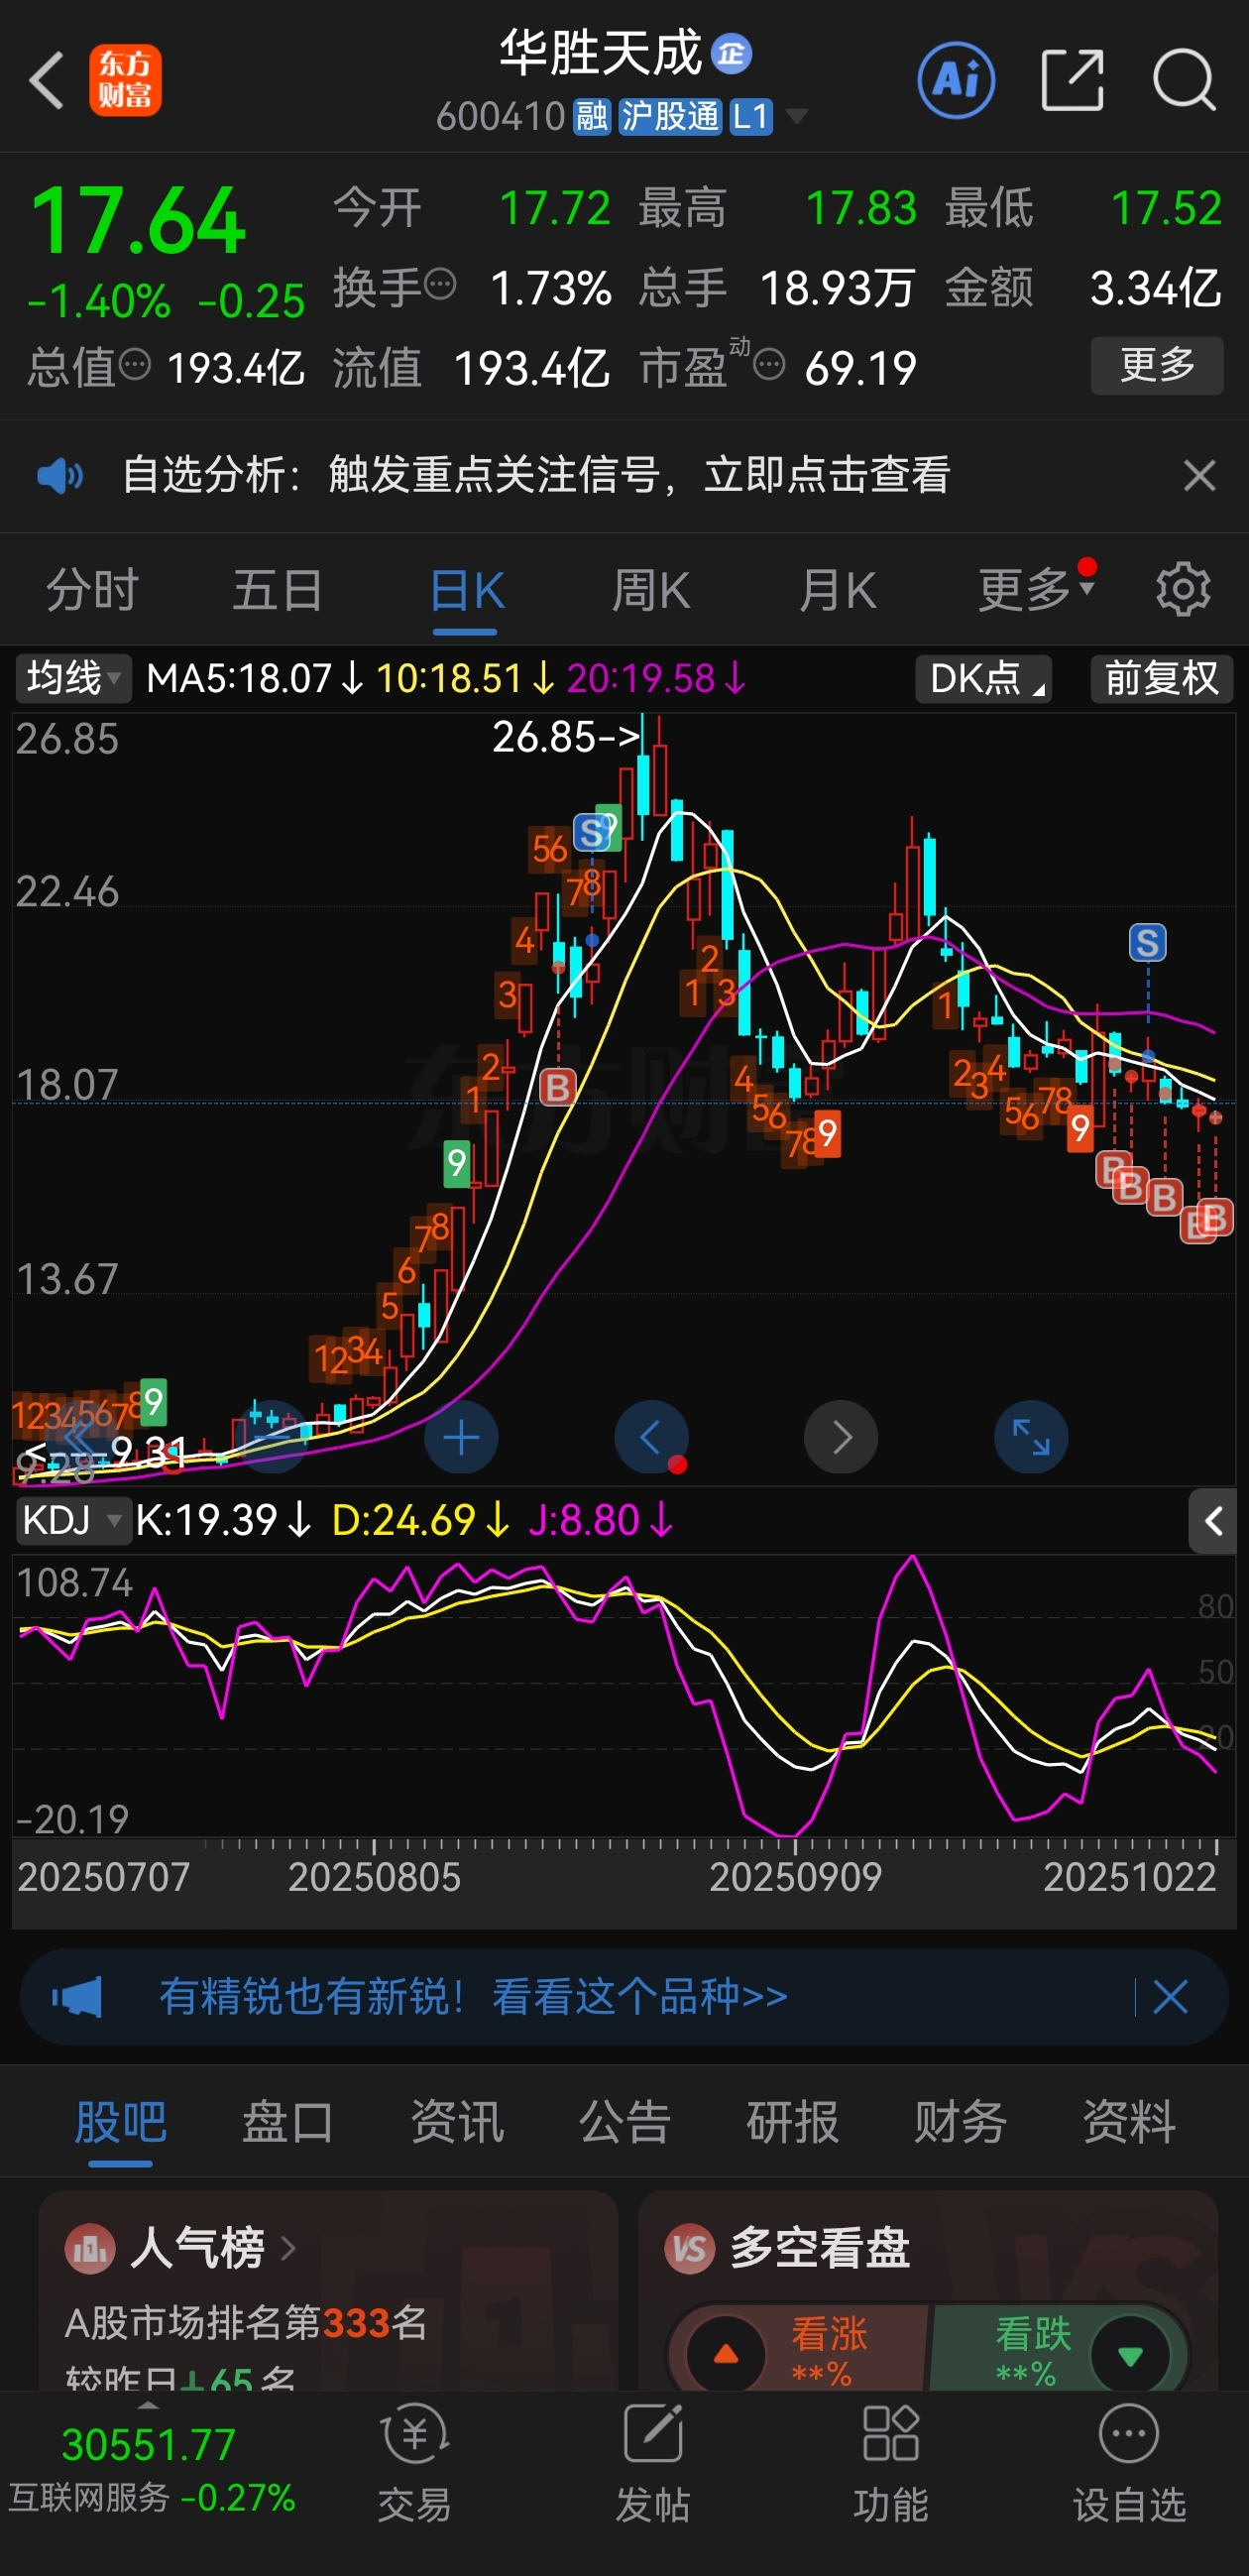Tap the 30551.77 index value
Viewport: 1249px width, 2576px height.
tap(148, 2445)
